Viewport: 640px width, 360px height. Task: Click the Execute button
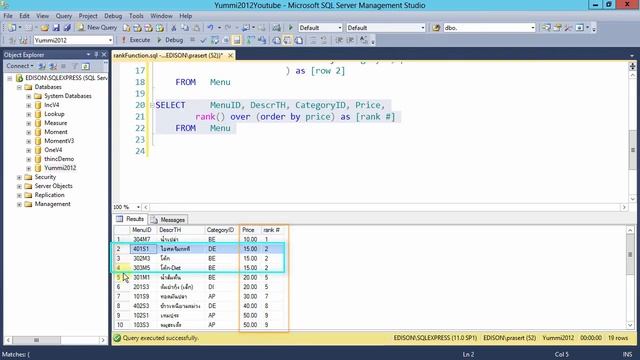[136, 40]
